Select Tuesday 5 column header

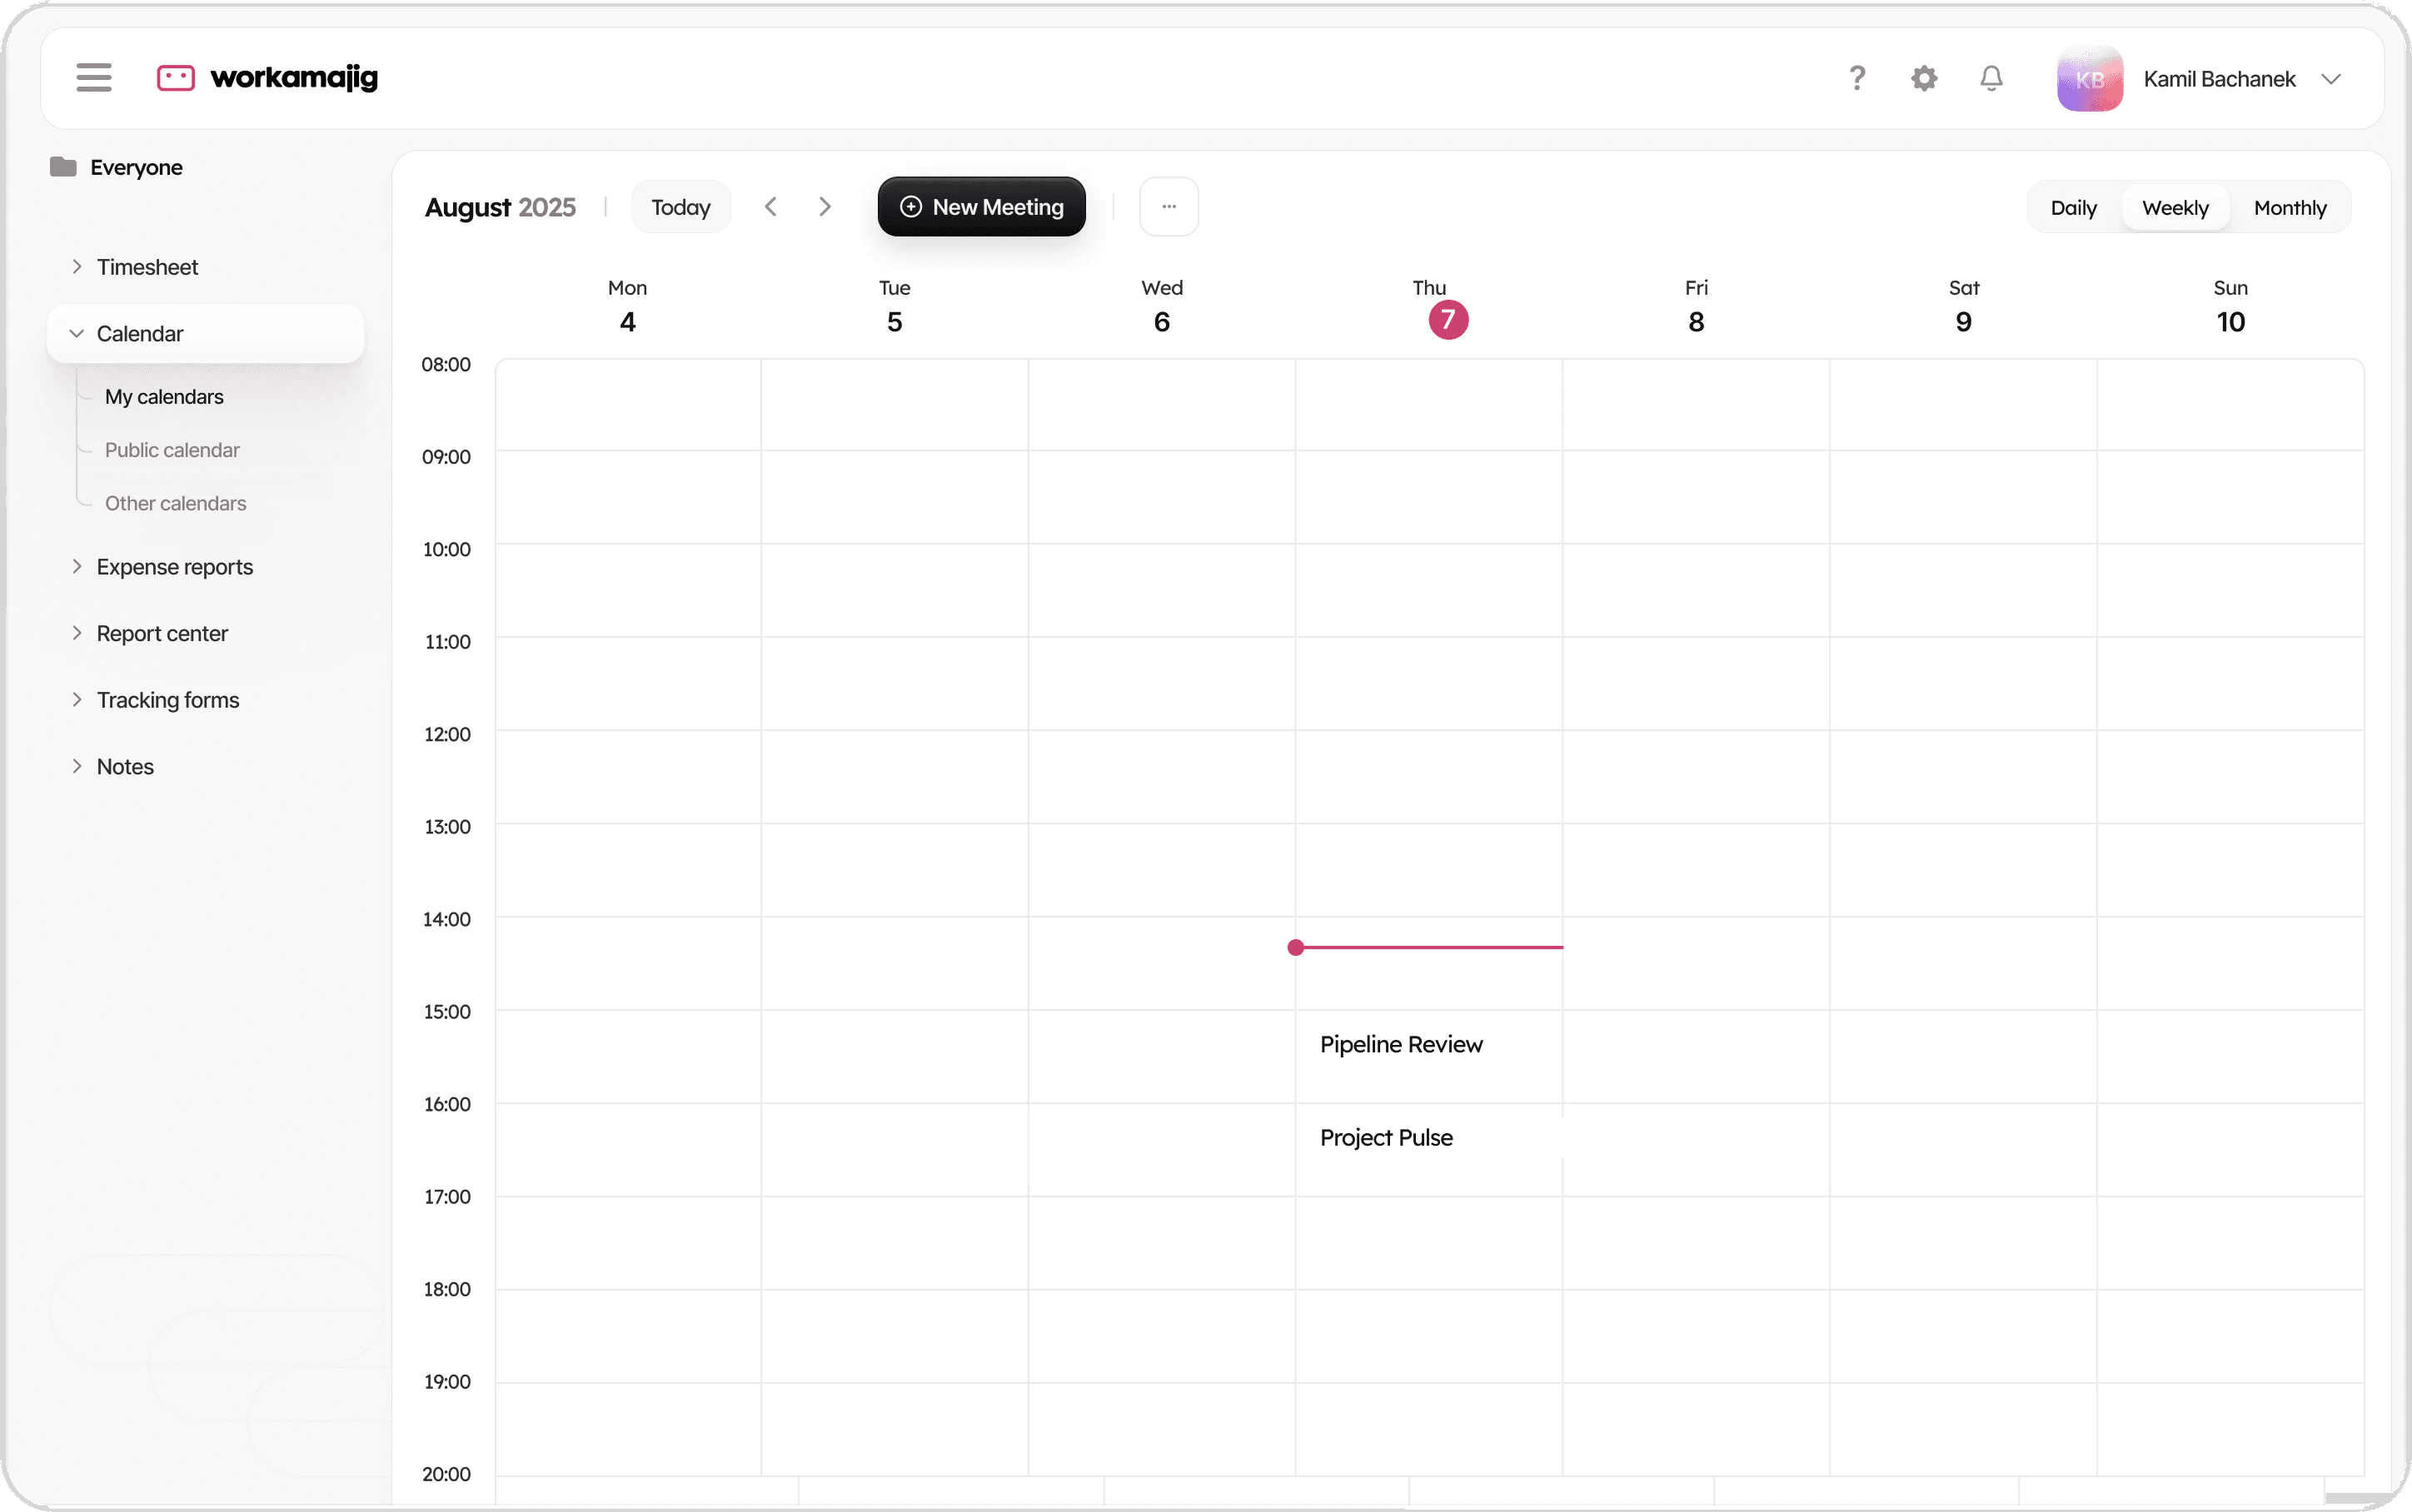(x=894, y=307)
